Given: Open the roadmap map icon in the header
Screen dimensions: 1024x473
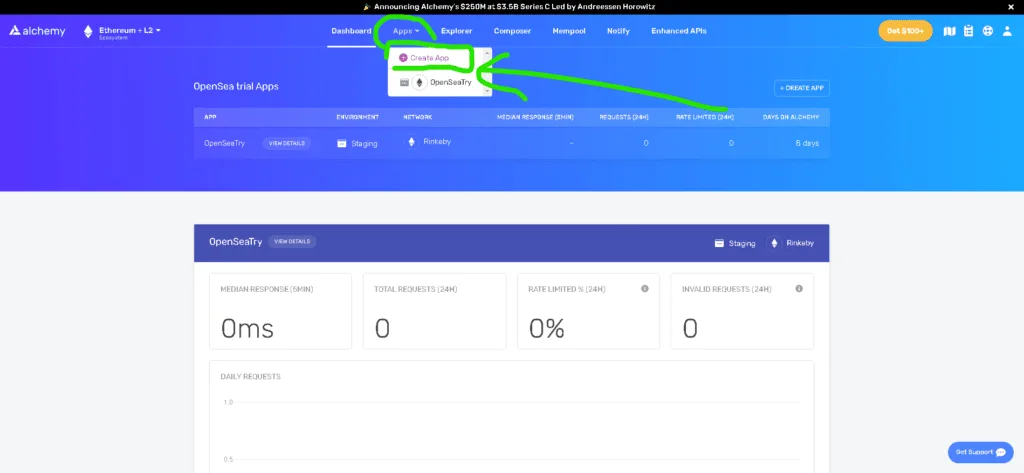Looking at the screenshot, I should point(950,31).
